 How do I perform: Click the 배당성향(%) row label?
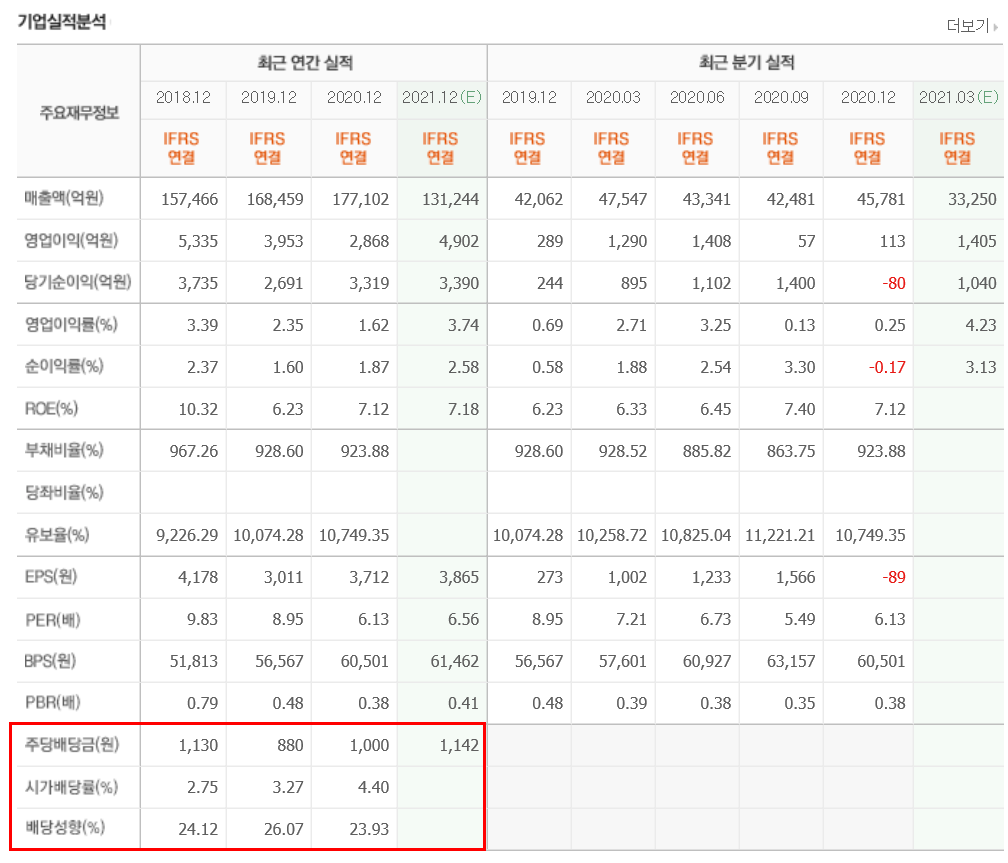tap(64, 828)
